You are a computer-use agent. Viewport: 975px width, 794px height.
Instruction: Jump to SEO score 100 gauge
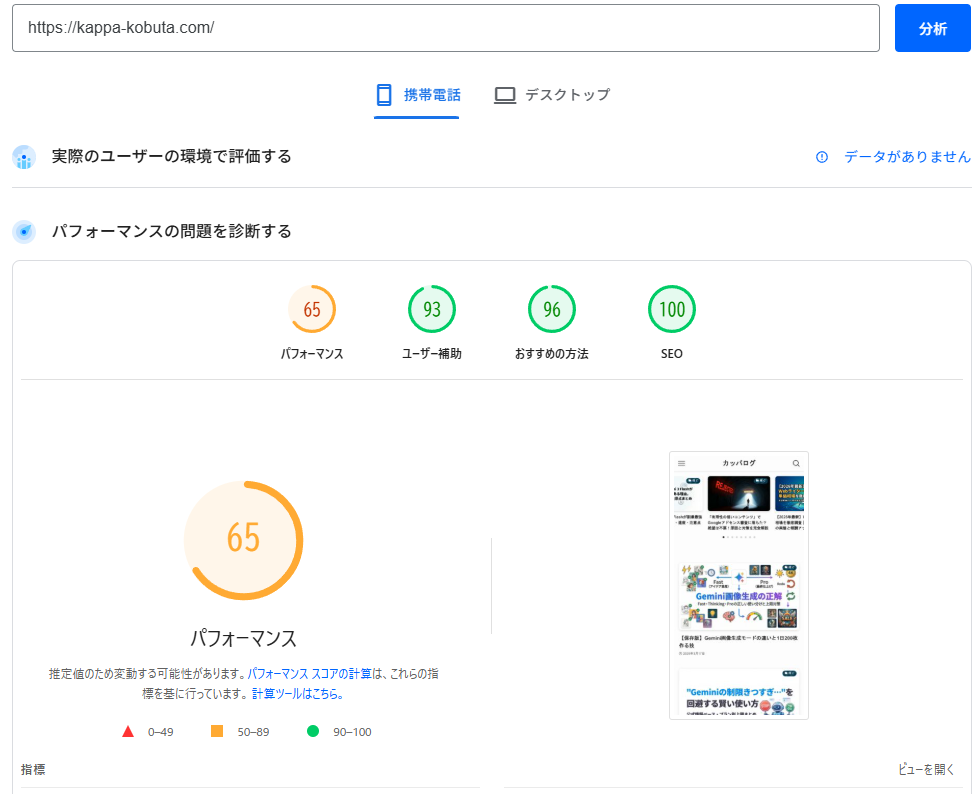[672, 309]
